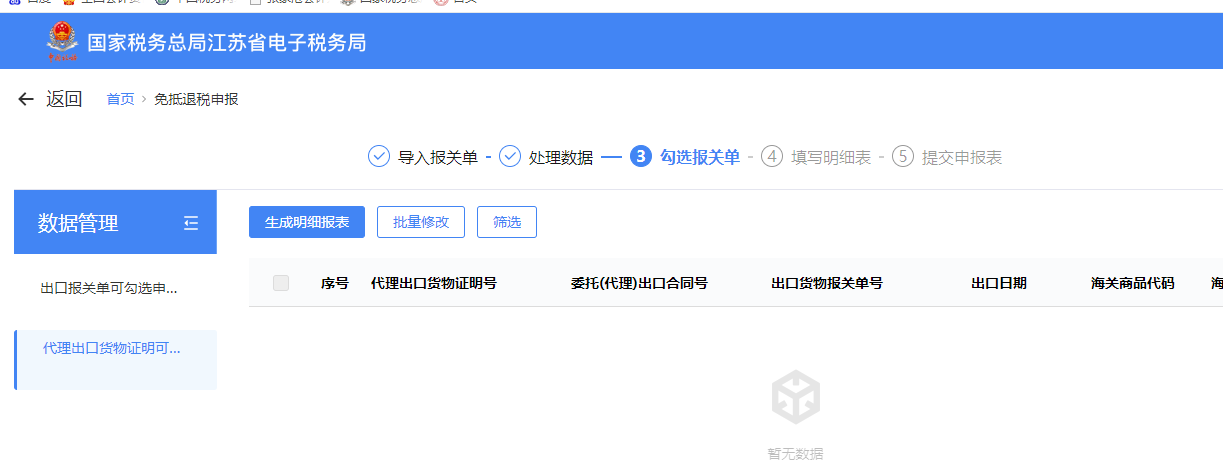The image size is (1223, 472).
Task: Click the step 1 checkmark circle icon
Action: pyautogui.click(x=379, y=157)
